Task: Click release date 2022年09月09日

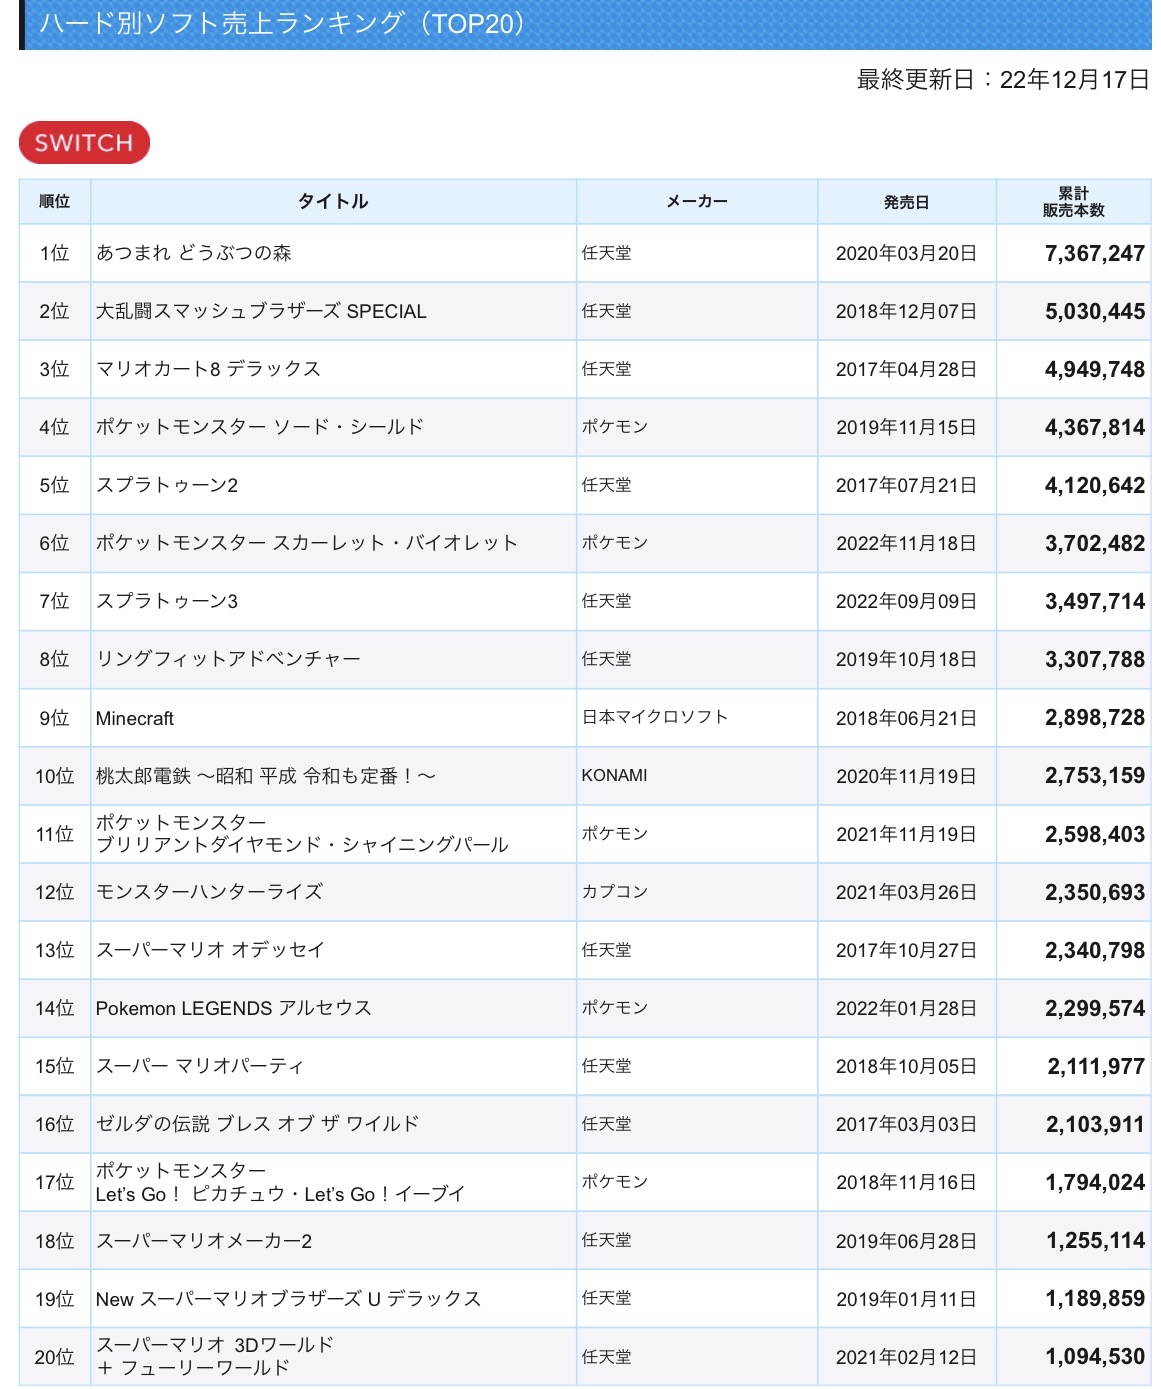Action: click(x=906, y=601)
